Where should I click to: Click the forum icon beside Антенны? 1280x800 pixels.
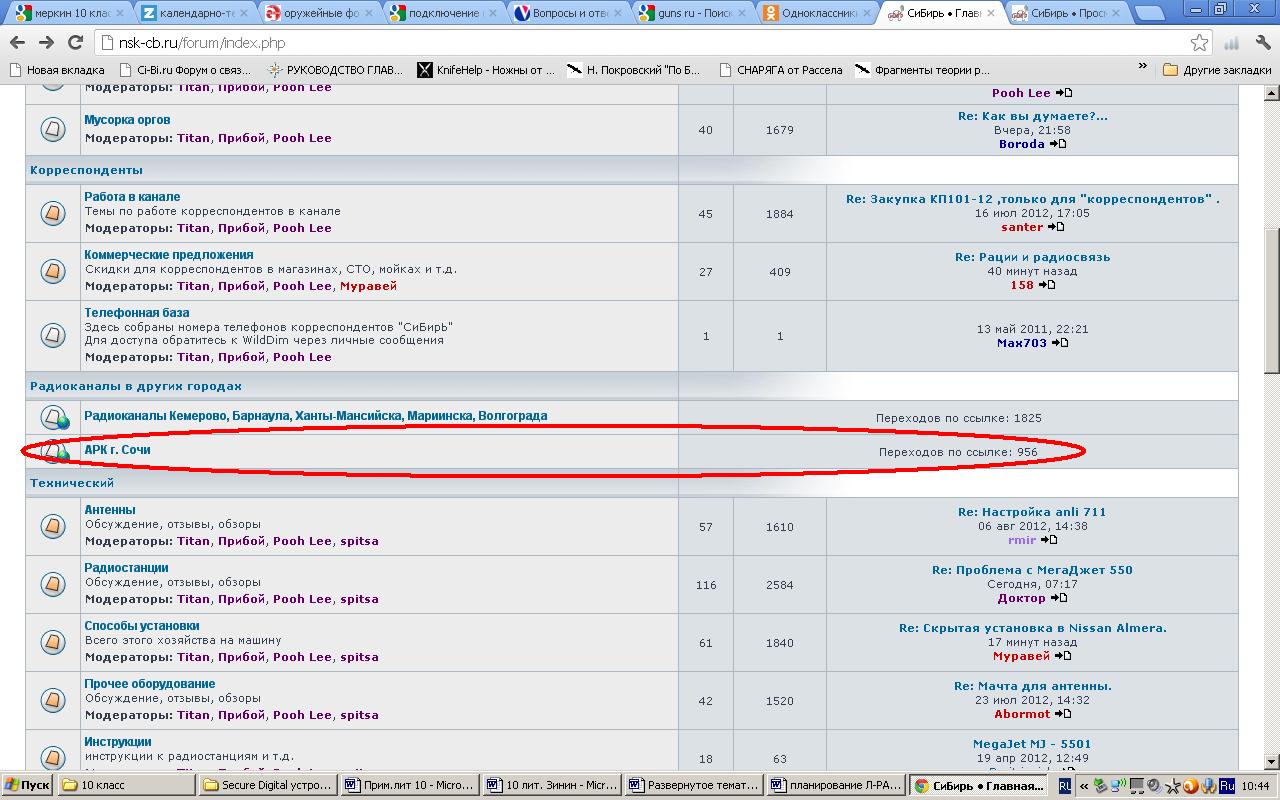(x=53, y=526)
